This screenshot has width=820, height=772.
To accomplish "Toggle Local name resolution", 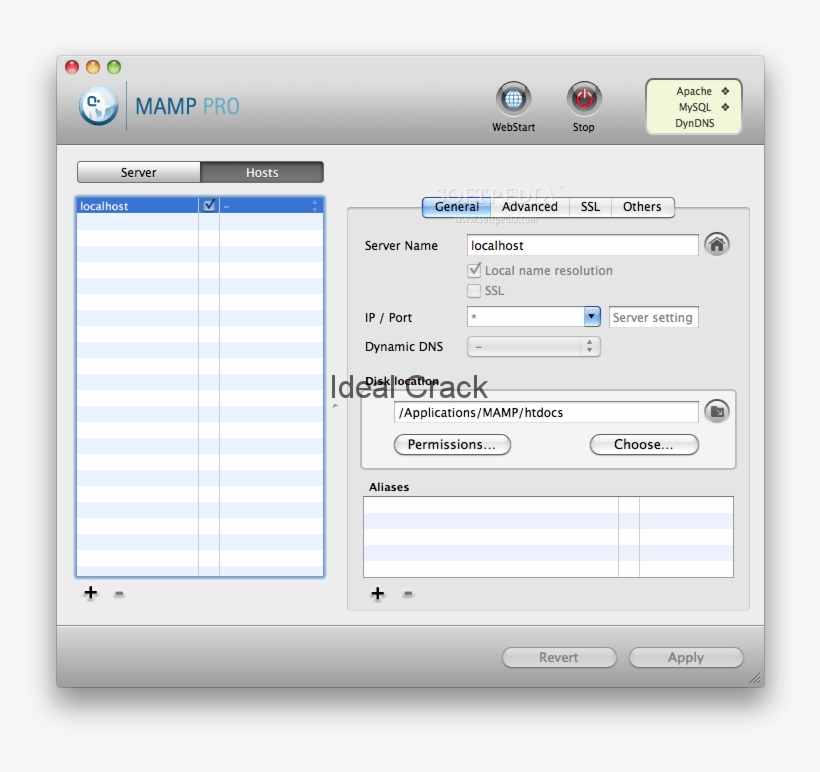I will pyautogui.click(x=475, y=270).
